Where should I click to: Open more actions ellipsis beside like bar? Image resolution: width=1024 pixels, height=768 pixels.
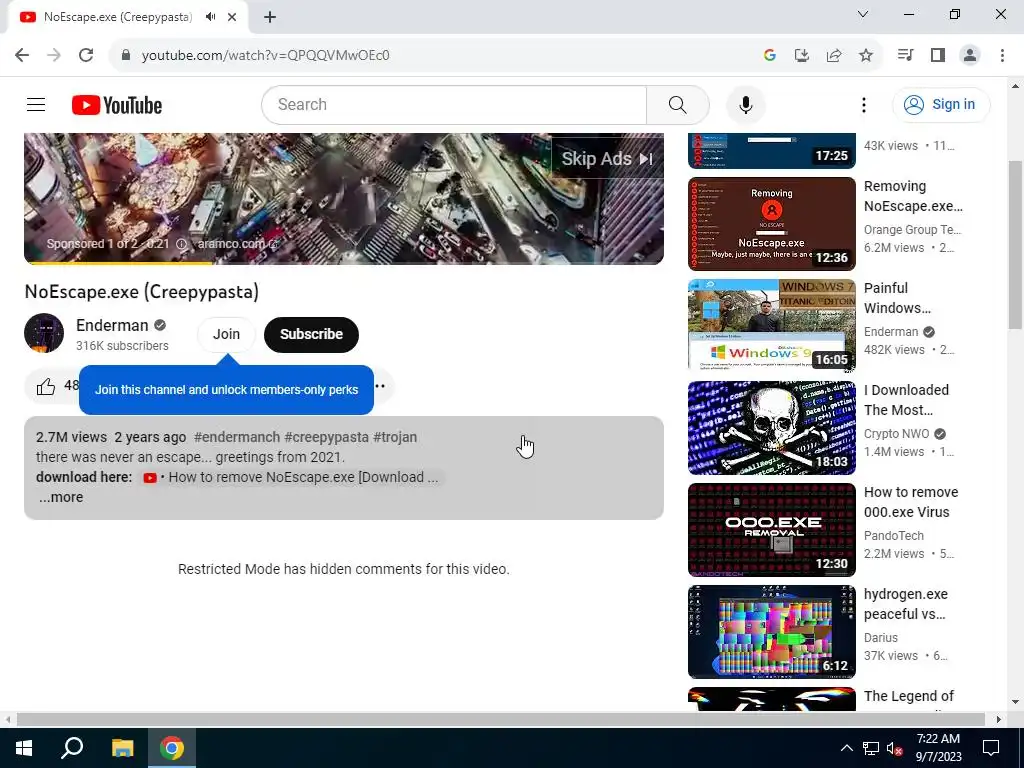pyautogui.click(x=380, y=386)
